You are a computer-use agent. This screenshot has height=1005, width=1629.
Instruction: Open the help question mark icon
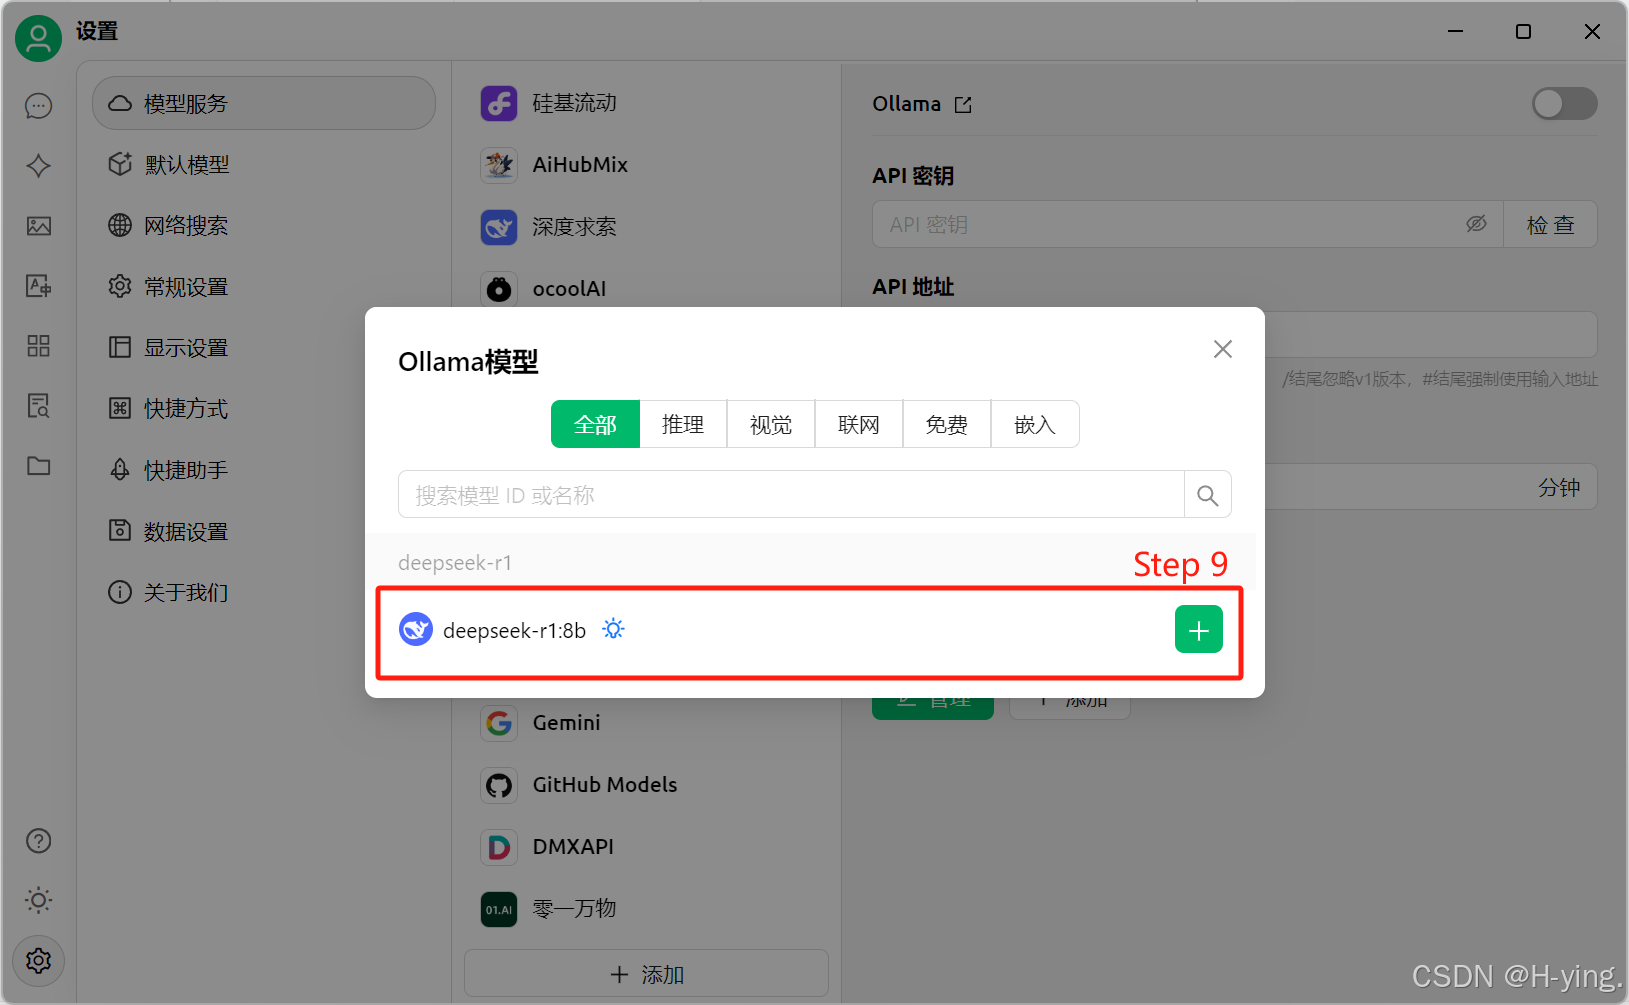(38, 841)
